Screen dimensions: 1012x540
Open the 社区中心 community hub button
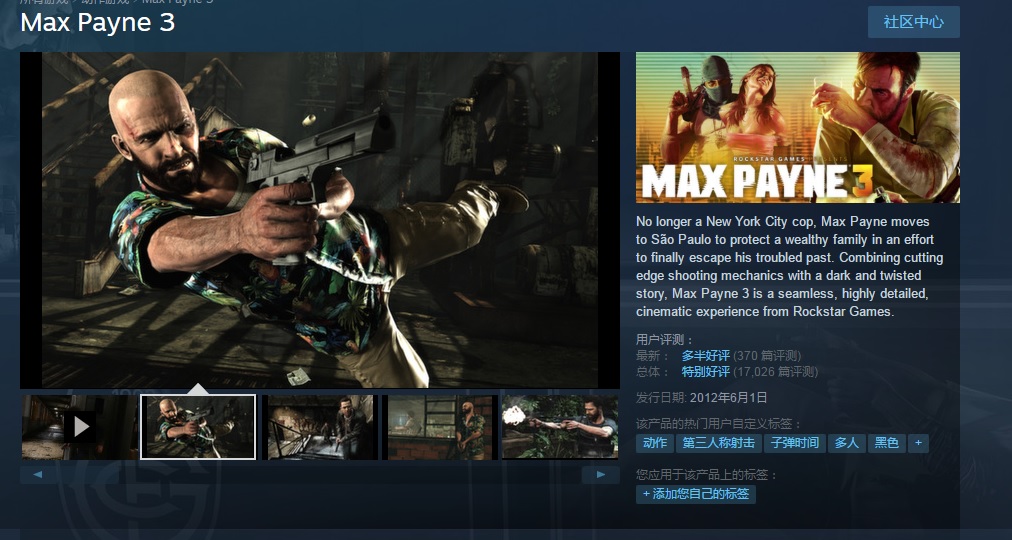coord(913,22)
